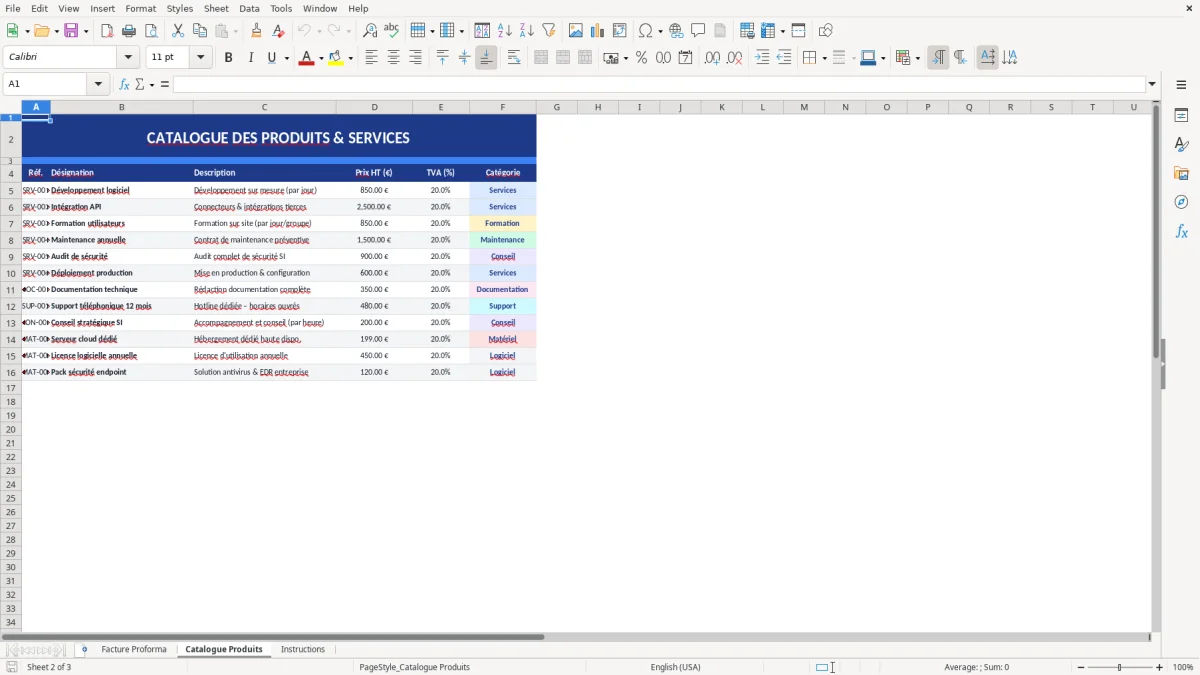Insert a hyperlink

pos(676,30)
